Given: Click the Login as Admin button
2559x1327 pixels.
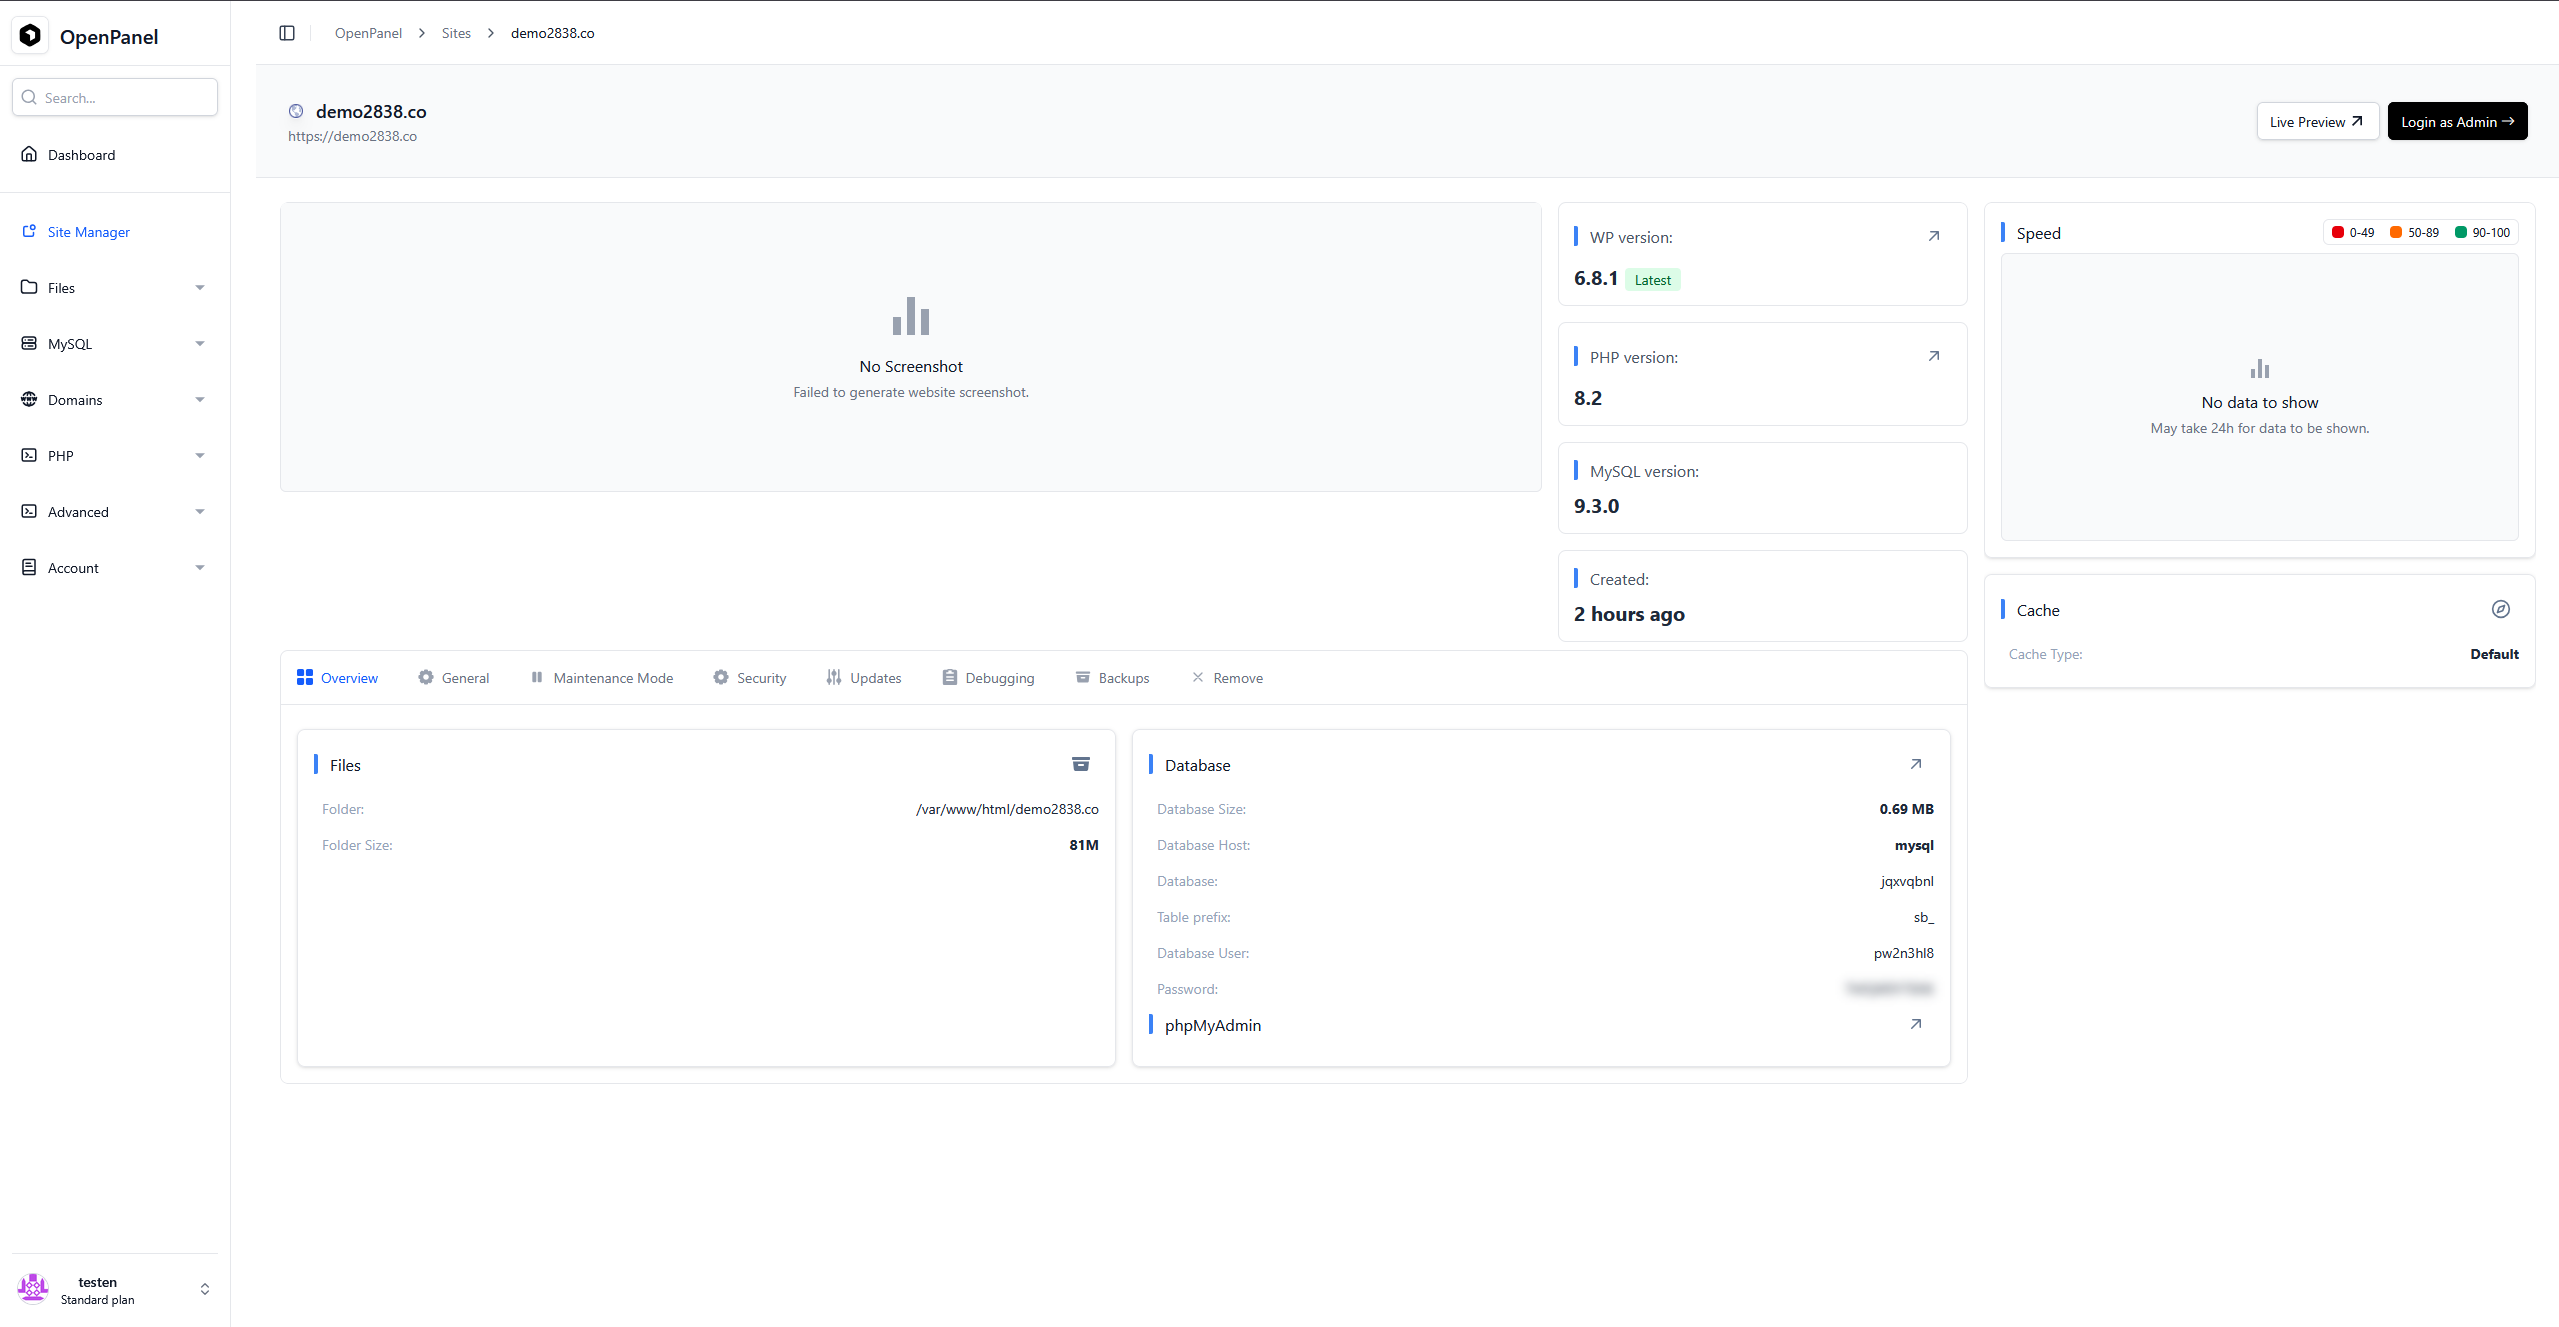Looking at the screenshot, I should [2457, 121].
